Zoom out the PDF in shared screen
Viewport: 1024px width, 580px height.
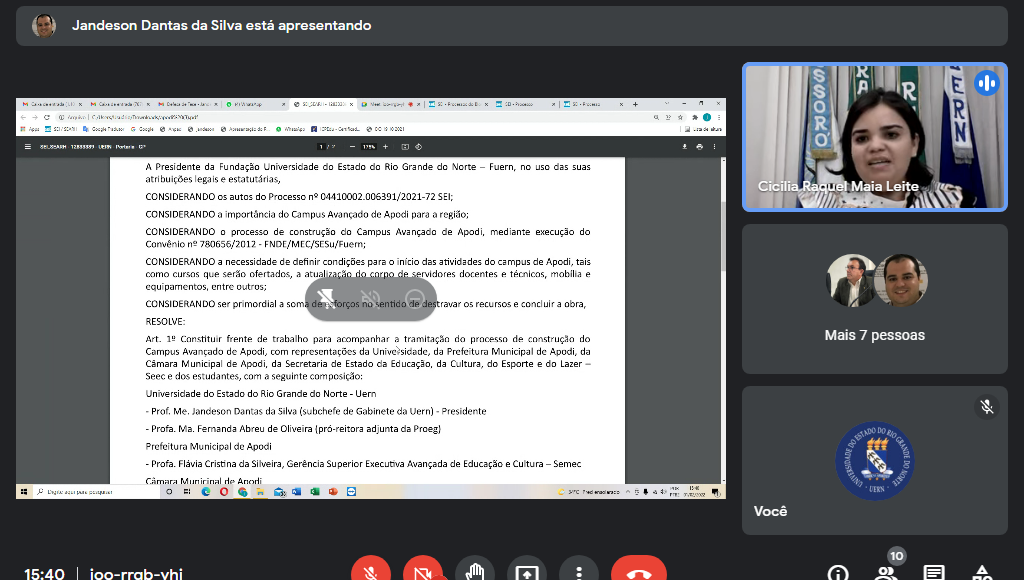(x=353, y=147)
